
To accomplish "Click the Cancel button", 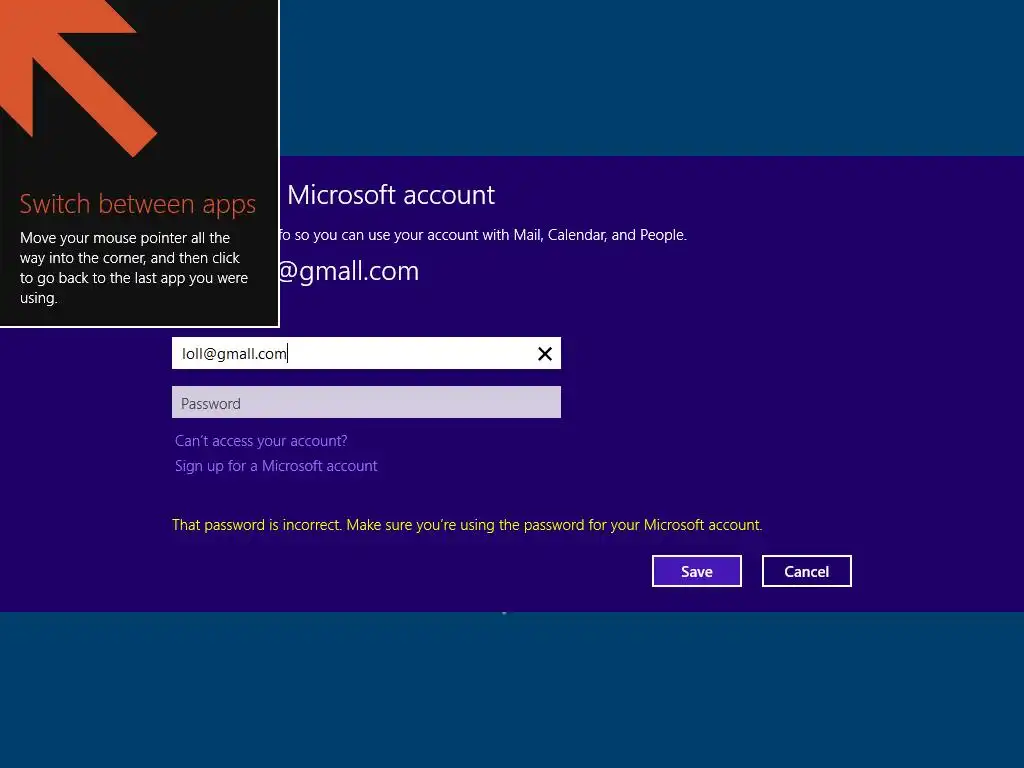I will click(x=807, y=571).
